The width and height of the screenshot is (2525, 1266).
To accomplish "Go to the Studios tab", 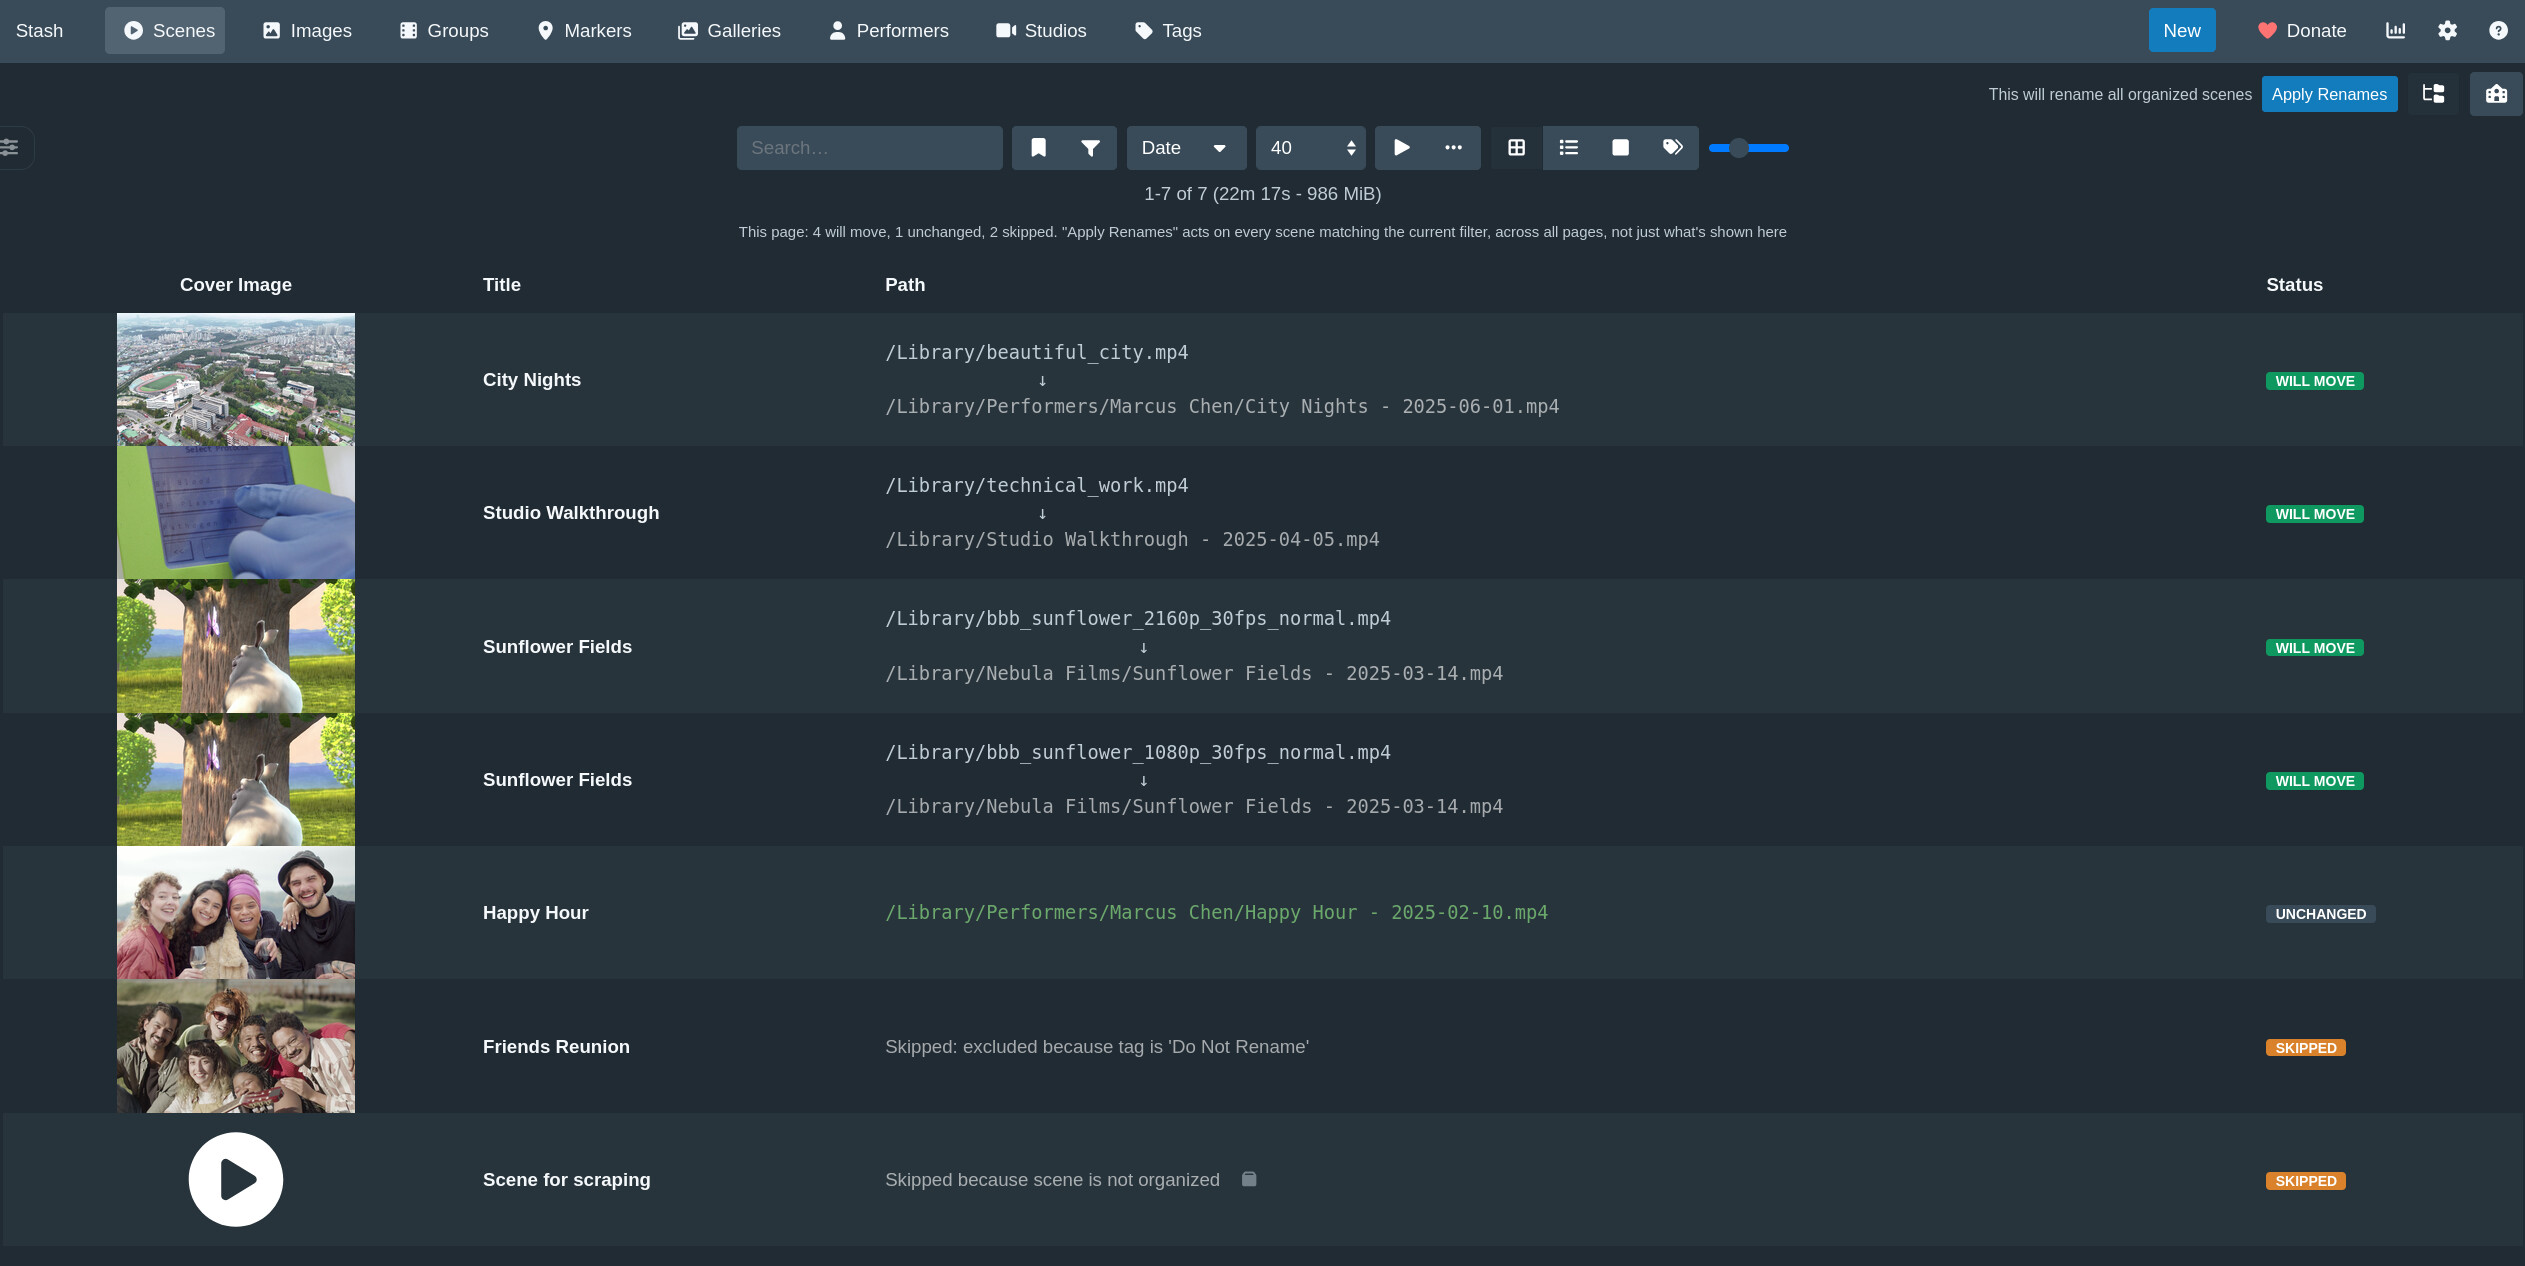I will pyautogui.click(x=1042, y=31).
